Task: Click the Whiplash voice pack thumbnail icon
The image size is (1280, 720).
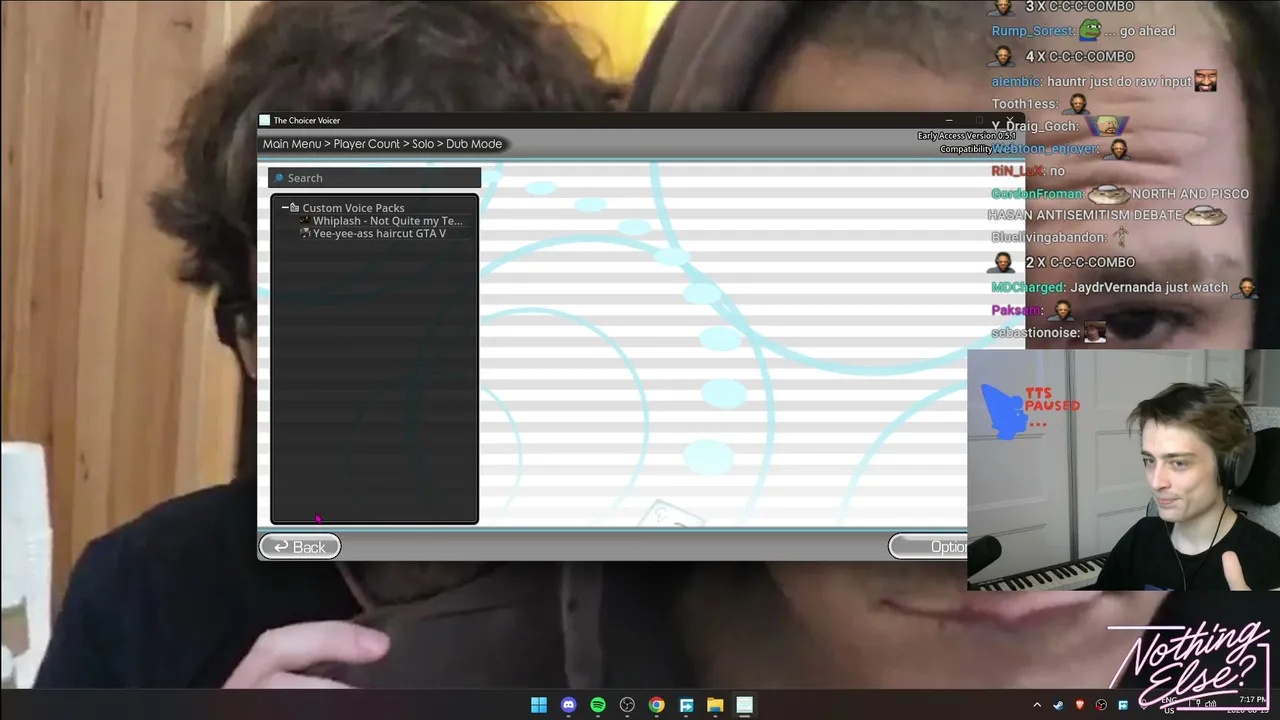Action: (x=305, y=221)
